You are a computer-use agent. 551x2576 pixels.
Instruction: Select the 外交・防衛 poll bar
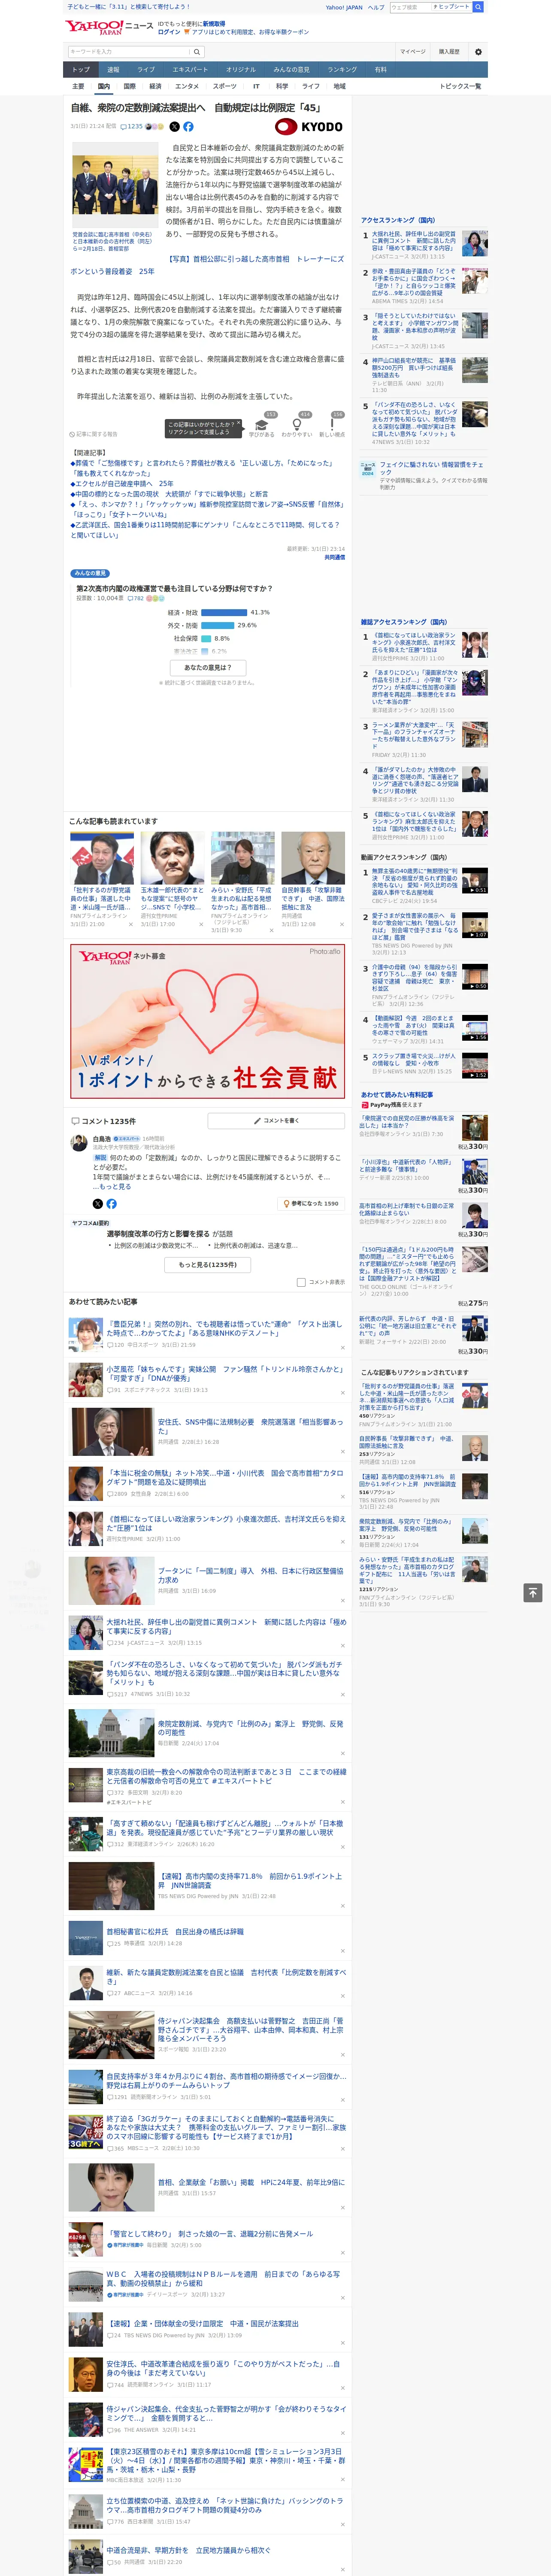coord(218,625)
